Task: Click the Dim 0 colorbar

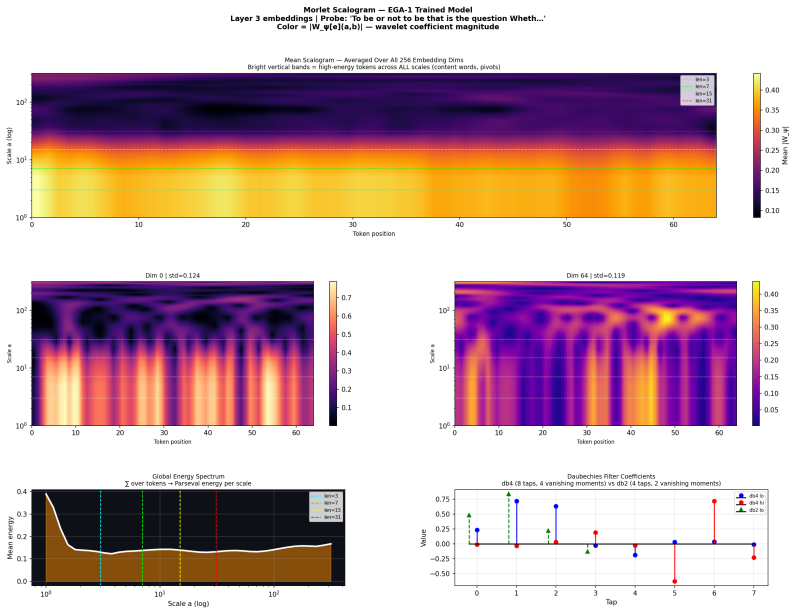Action: tap(333, 353)
